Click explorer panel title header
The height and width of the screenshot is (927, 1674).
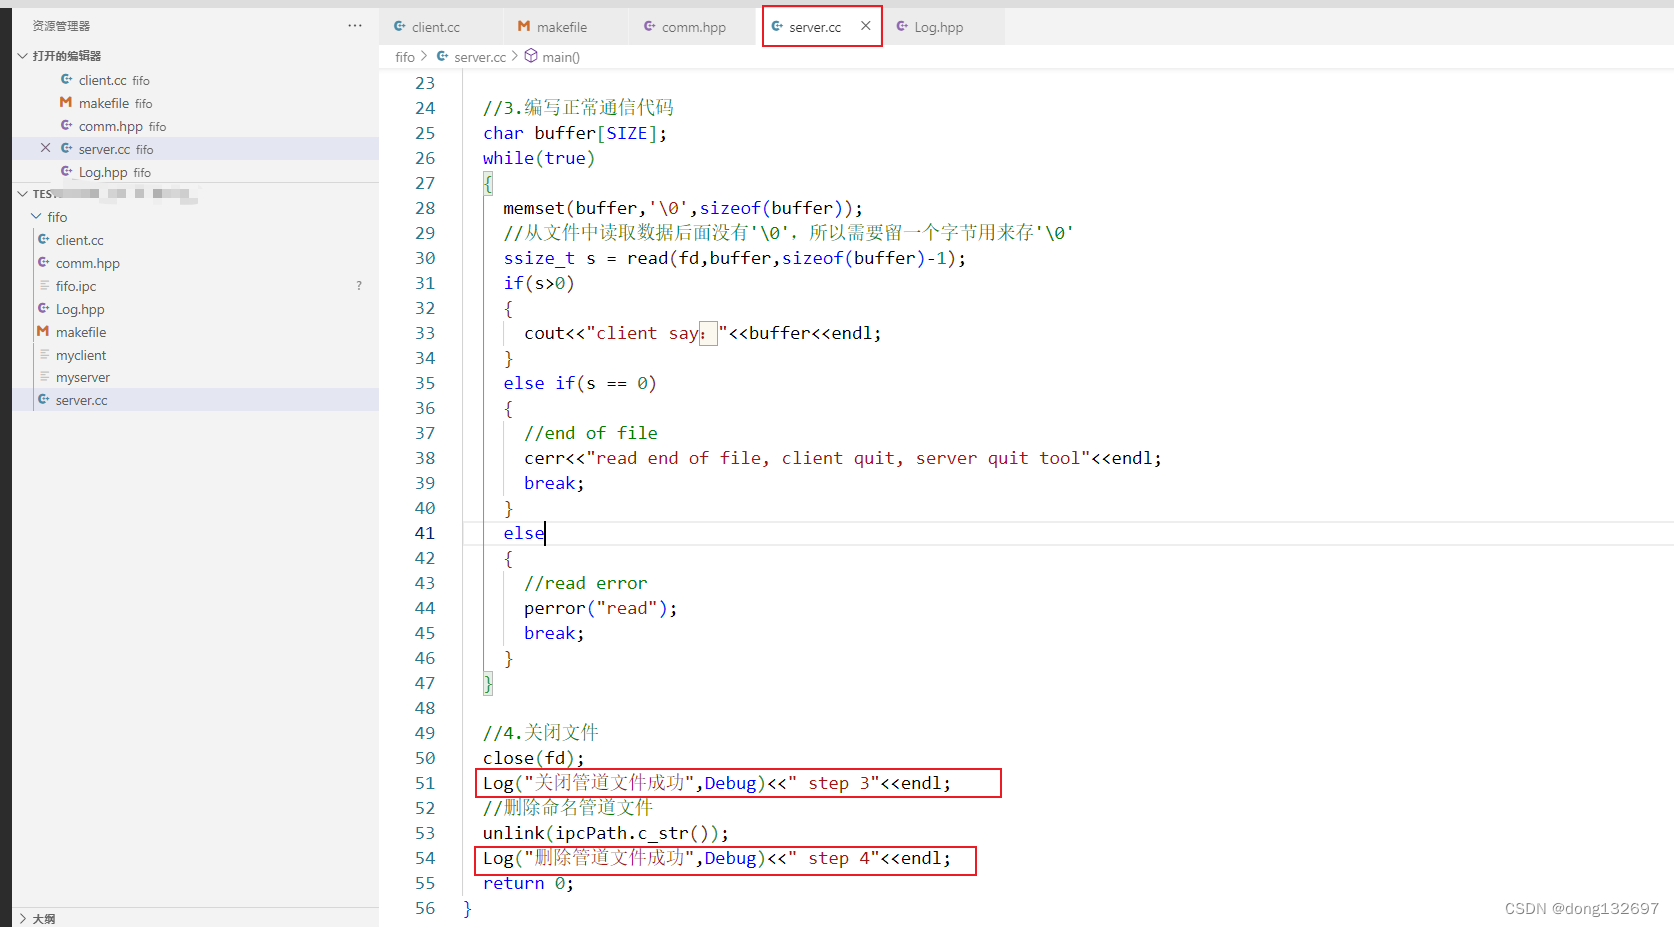coord(61,26)
